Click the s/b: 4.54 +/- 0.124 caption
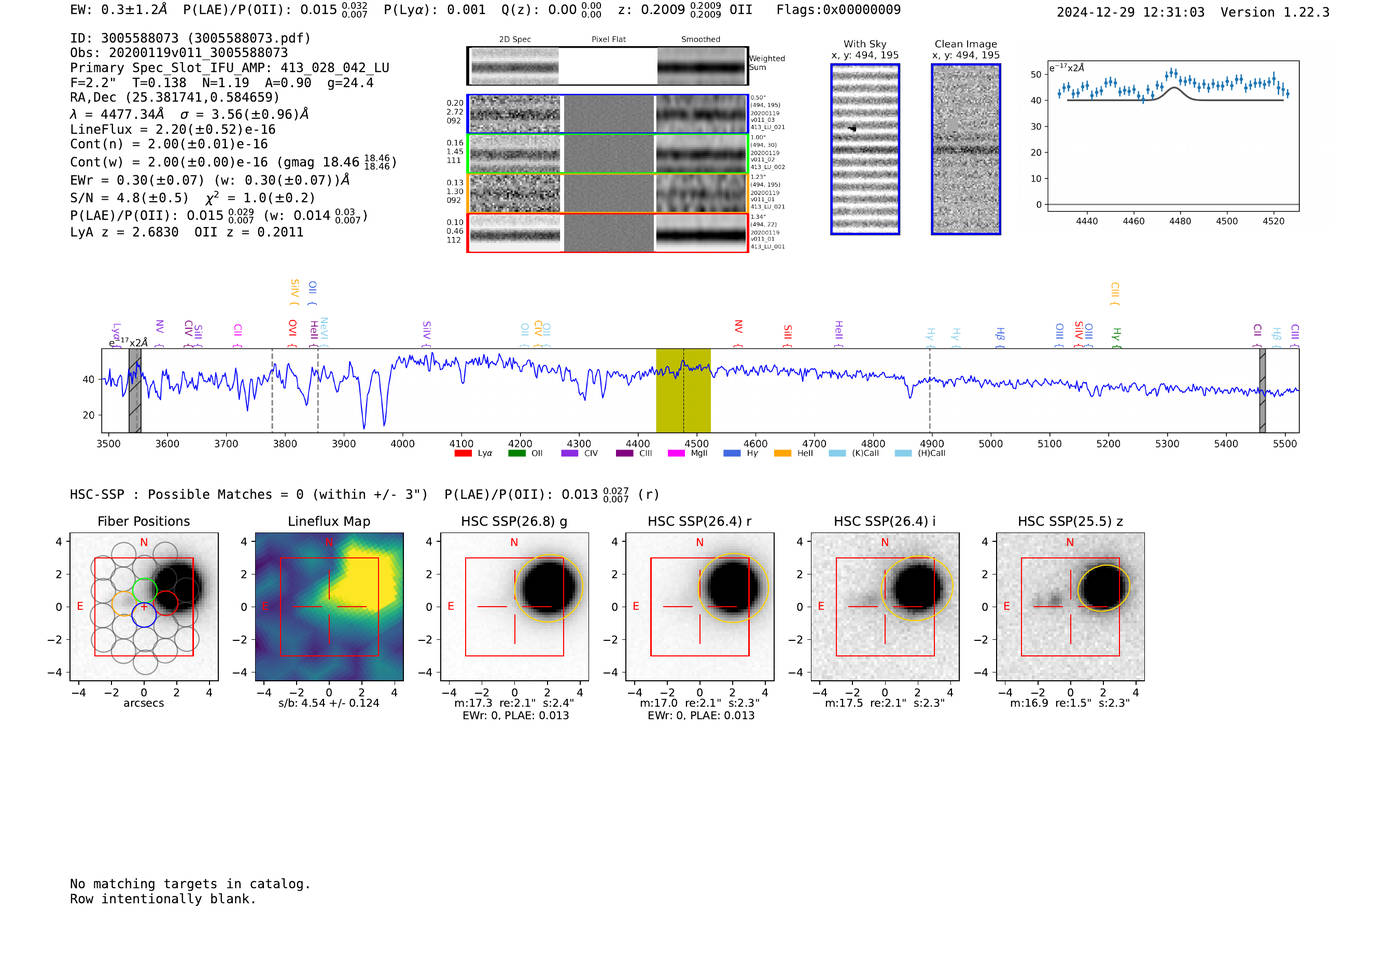The height and width of the screenshot is (953, 1400). tap(329, 703)
